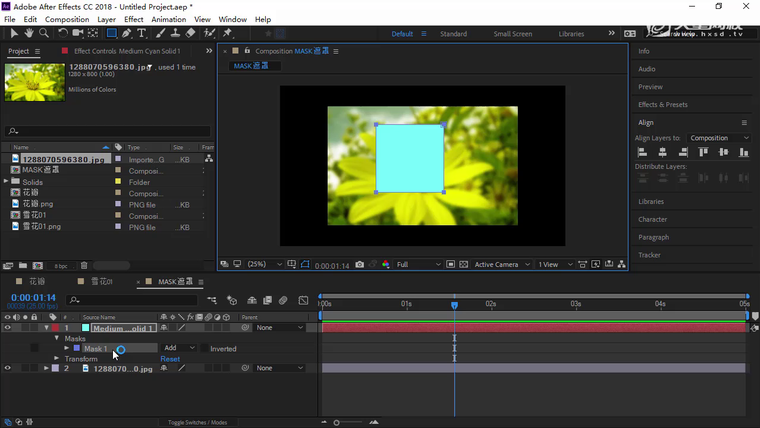The width and height of the screenshot is (760, 428).
Task: Select the Eraser tool
Action: pyautogui.click(x=191, y=34)
